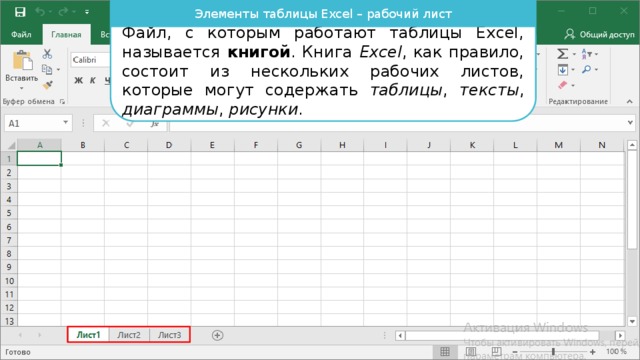Viewport: 640px width, 360px height.
Task: Toggle italic with the К button
Action: pos(93,80)
